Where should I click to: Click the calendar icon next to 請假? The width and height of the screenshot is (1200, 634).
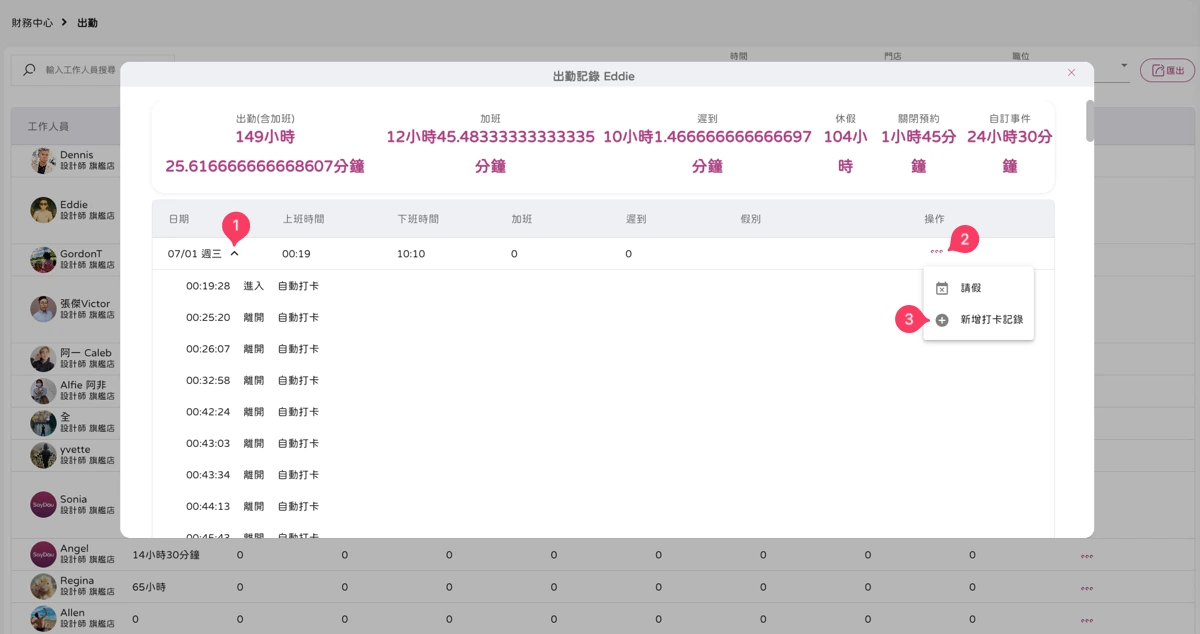pyautogui.click(x=942, y=288)
